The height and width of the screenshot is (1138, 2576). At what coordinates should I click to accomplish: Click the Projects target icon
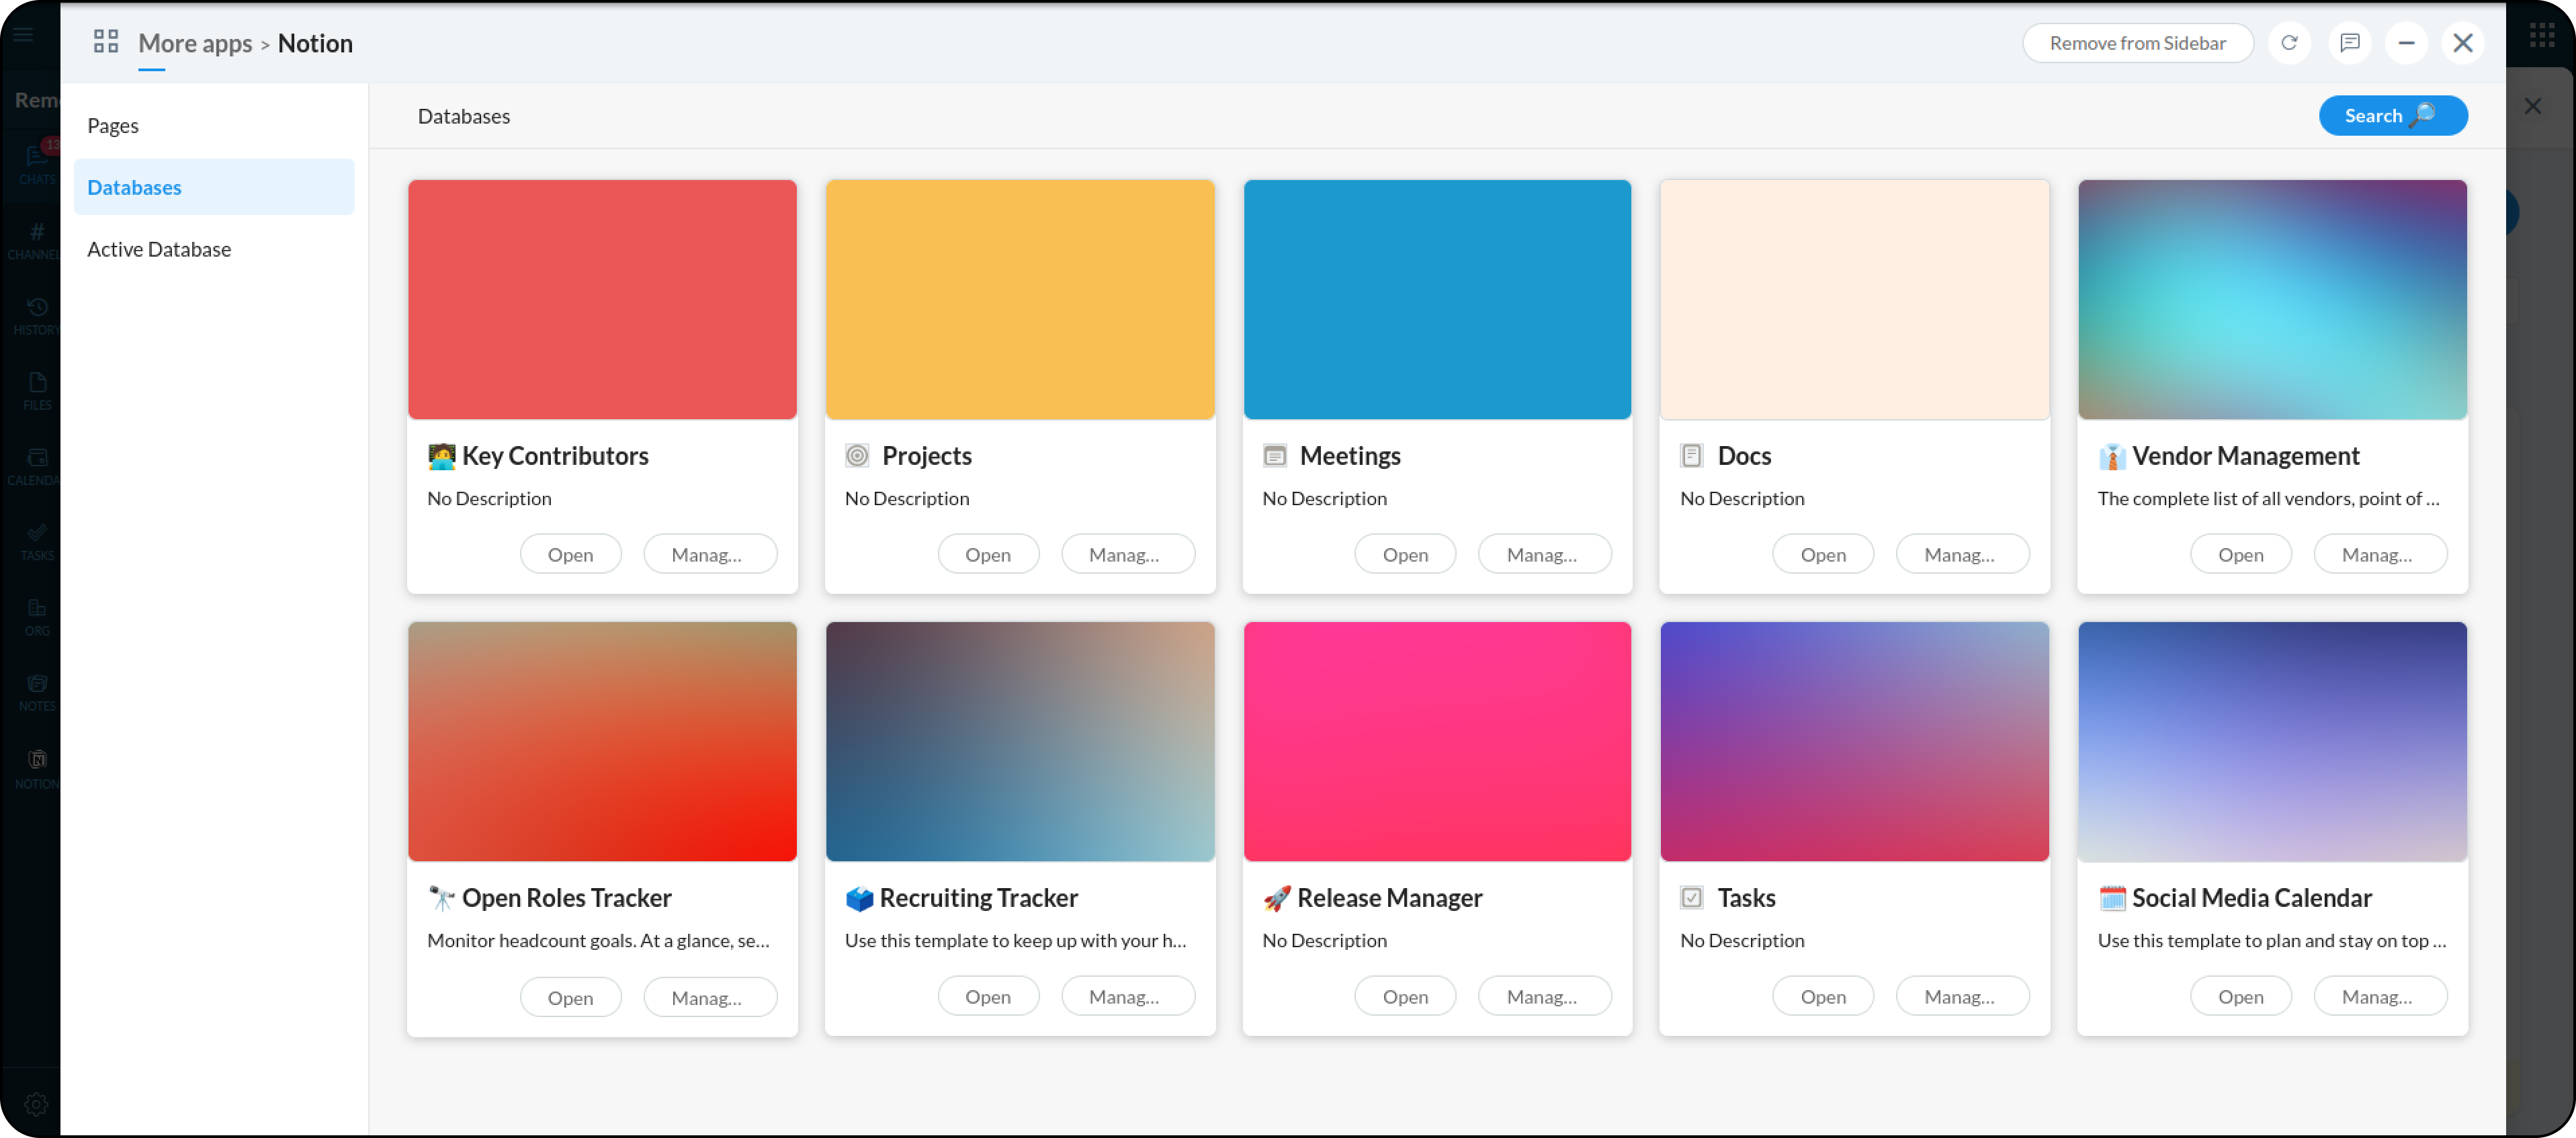click(857, 456)
